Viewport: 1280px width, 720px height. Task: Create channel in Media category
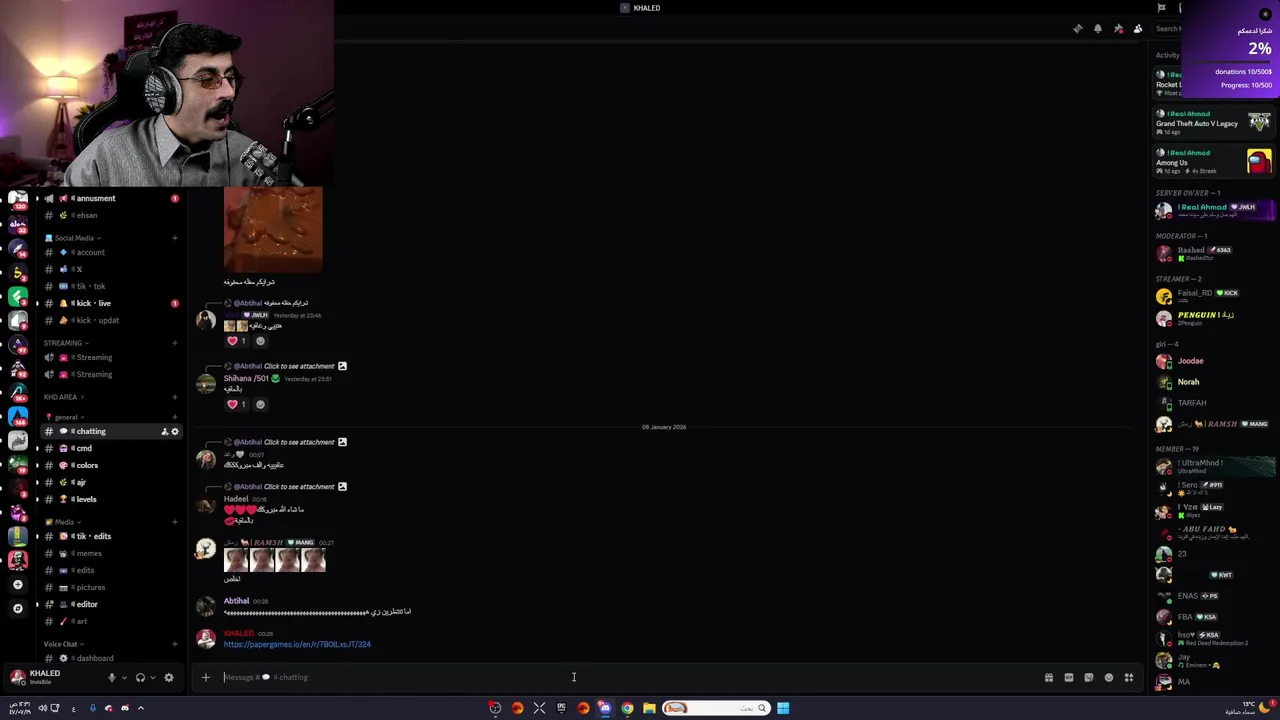pos(175,522)
